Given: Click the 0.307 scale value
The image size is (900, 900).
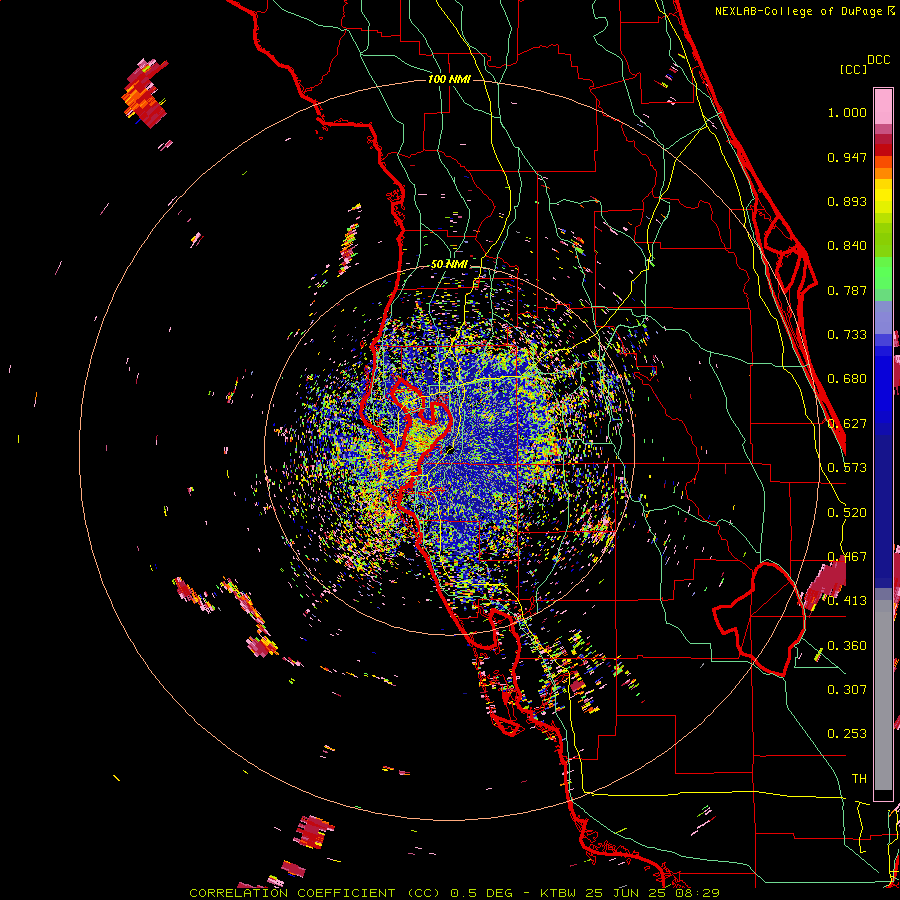Looking at the screenshot, I should coord(847,689).
